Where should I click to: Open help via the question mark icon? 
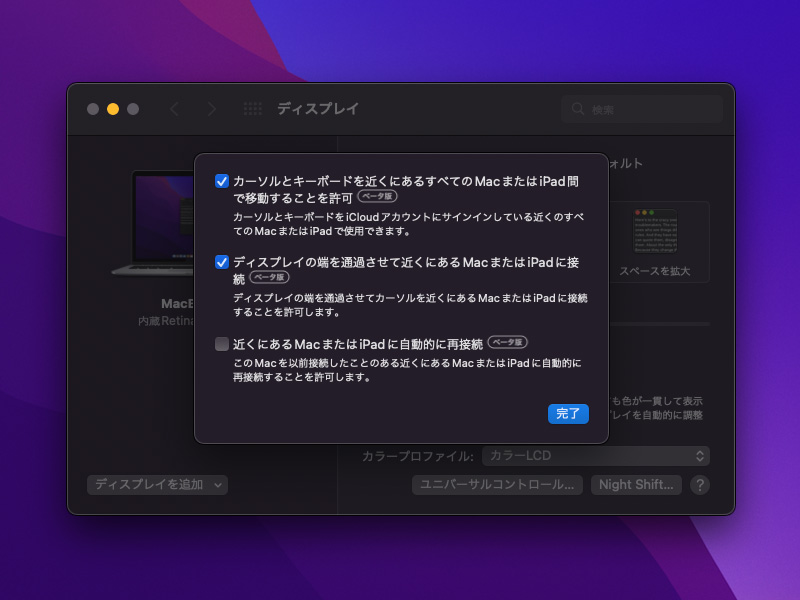pyautogui.click(x=700, y=484)
